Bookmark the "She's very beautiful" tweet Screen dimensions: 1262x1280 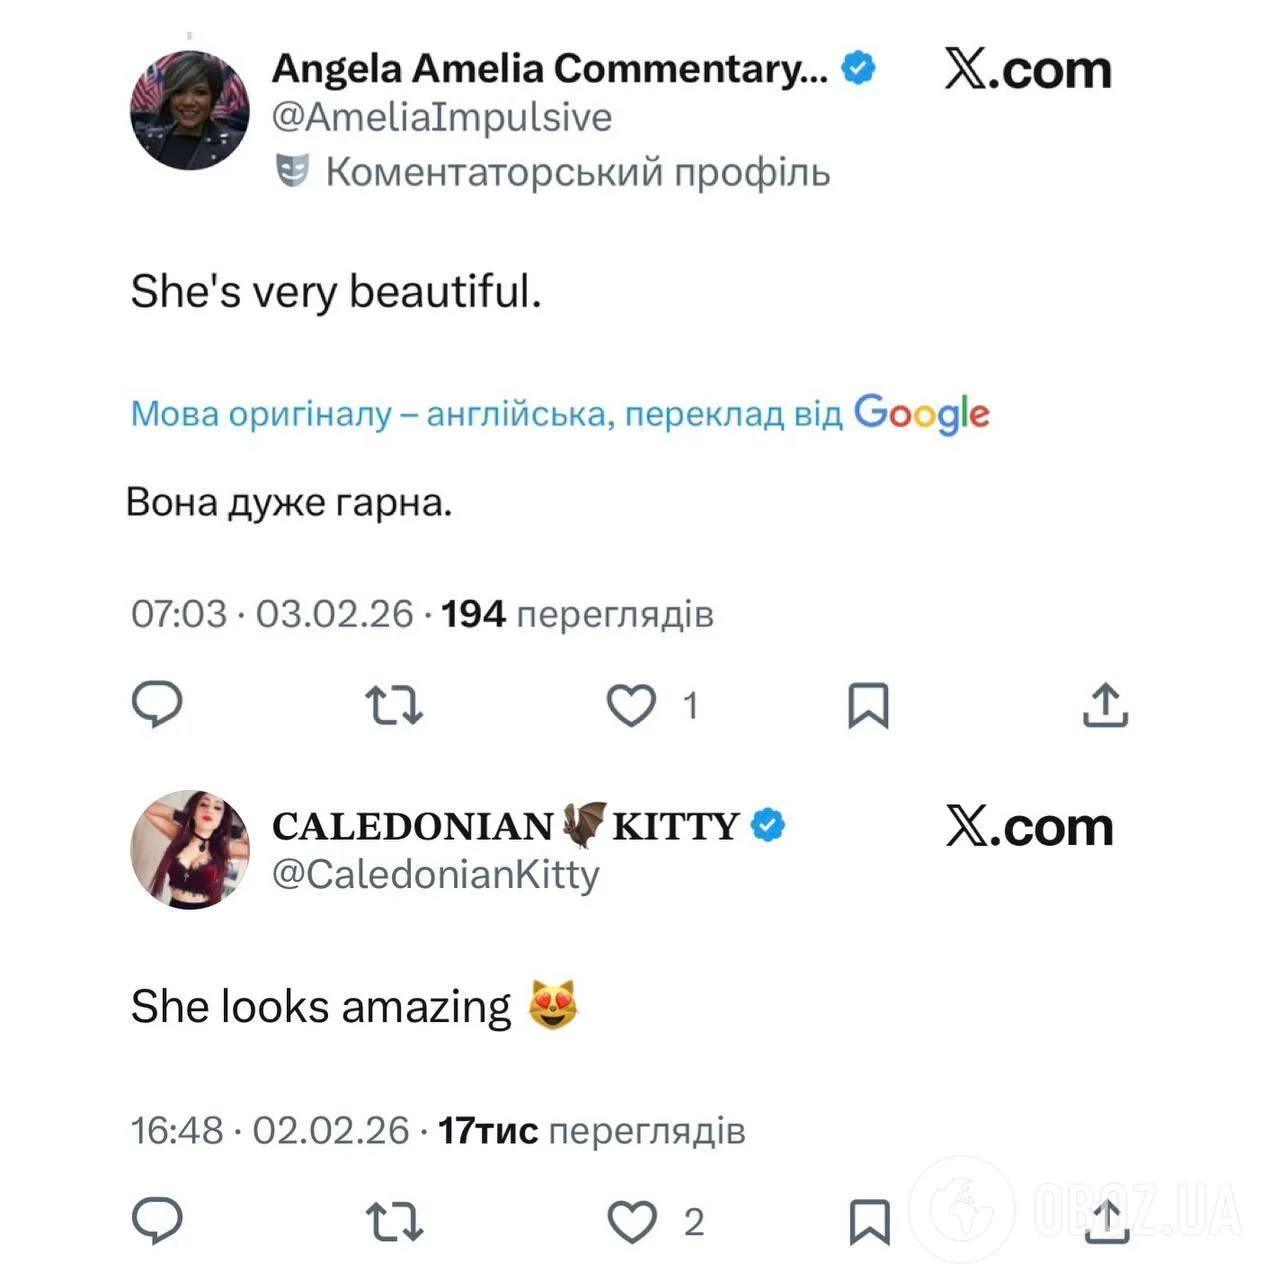tap(868, 705)
